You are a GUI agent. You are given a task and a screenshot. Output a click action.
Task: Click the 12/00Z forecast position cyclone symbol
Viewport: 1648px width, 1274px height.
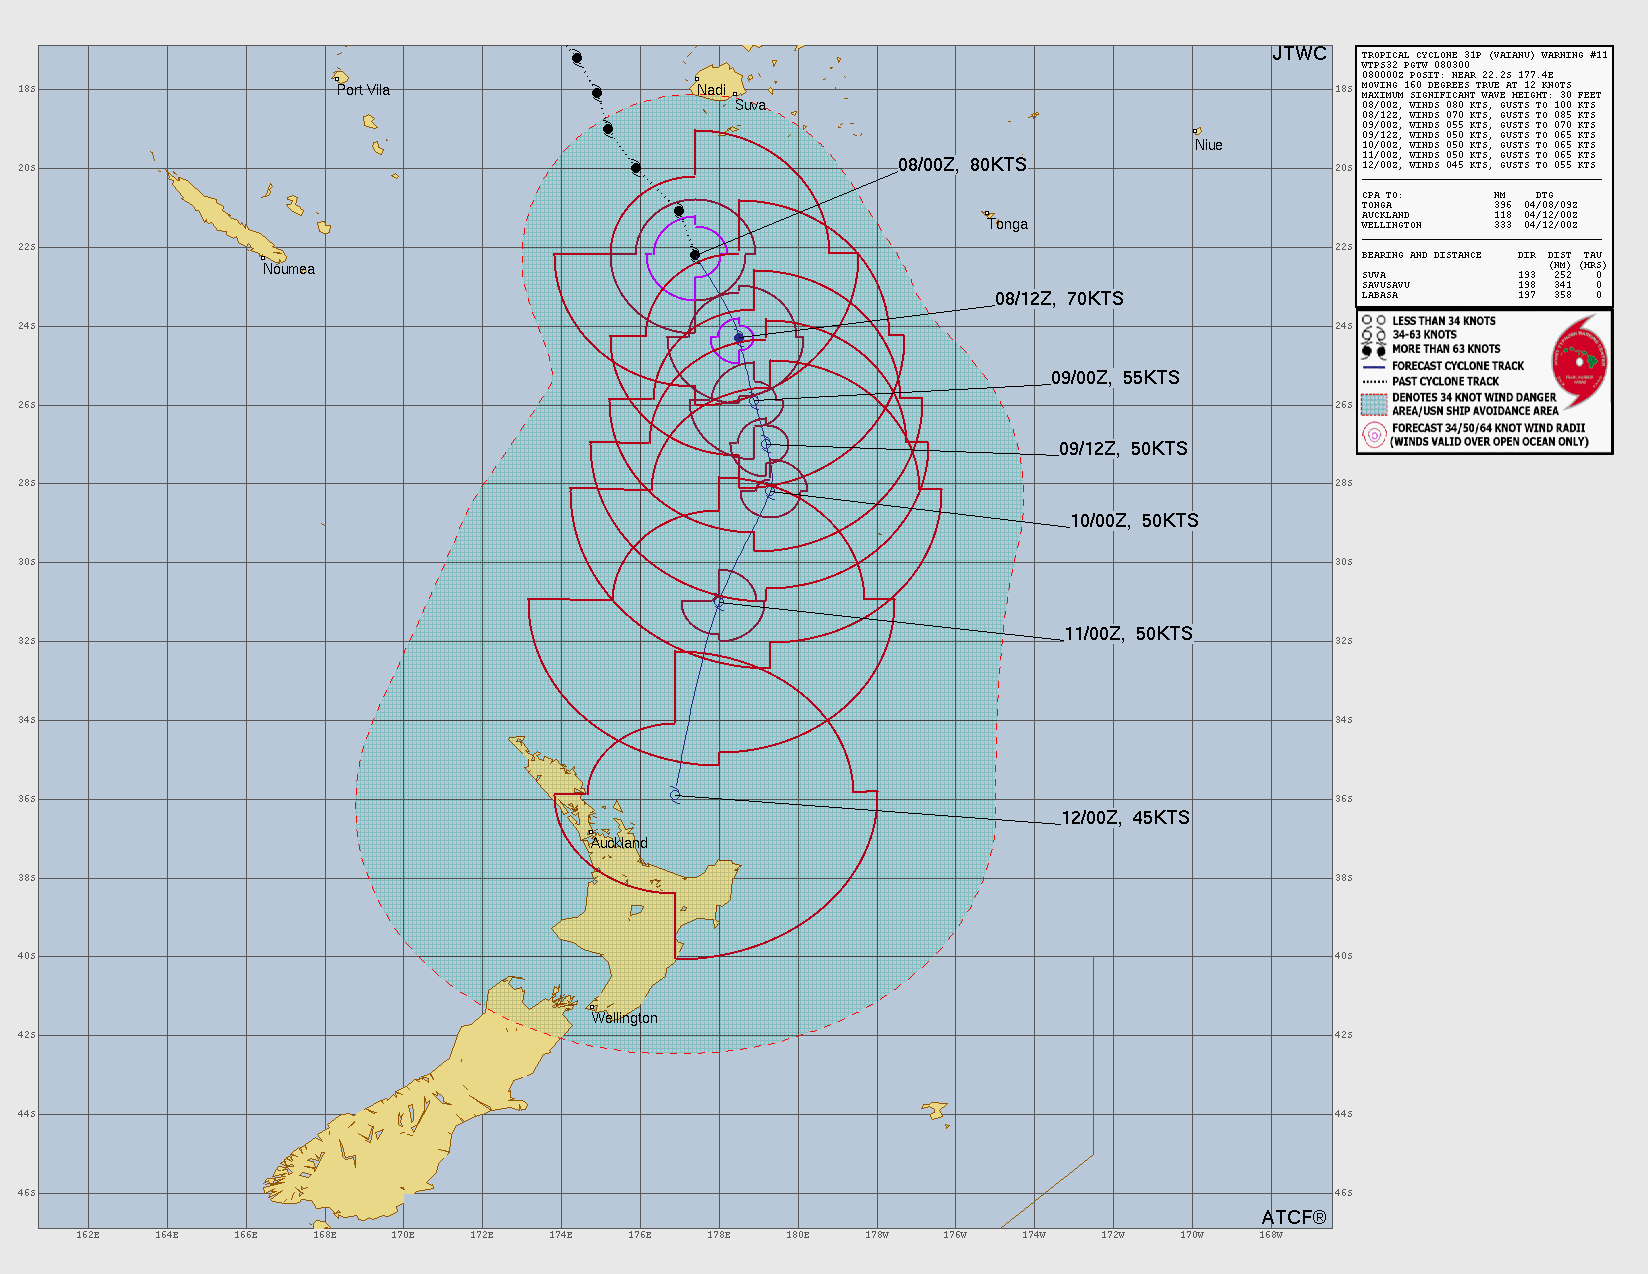(x=675, y=796)
